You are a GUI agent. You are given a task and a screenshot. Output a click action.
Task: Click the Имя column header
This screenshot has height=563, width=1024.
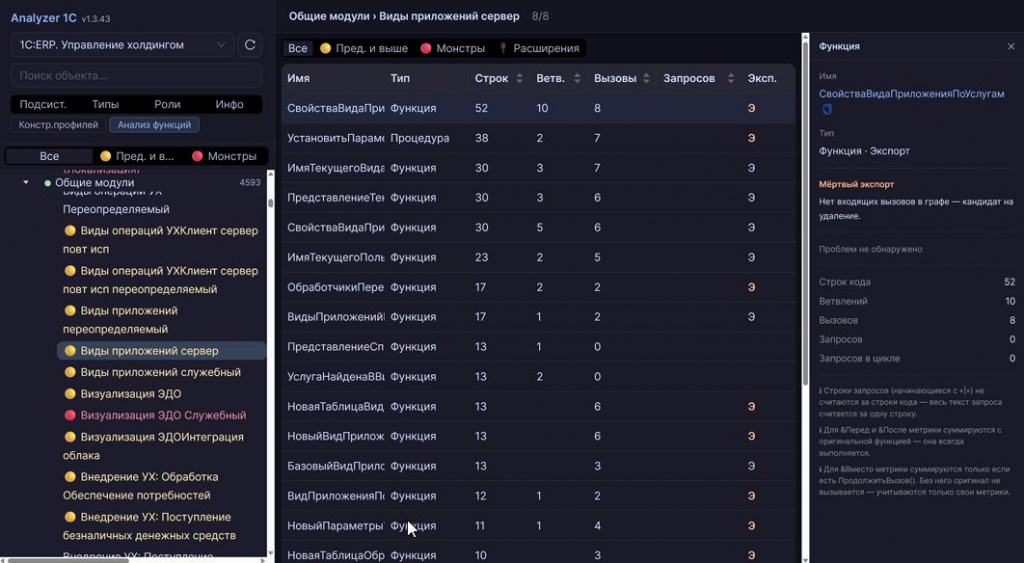coord(298,78)
